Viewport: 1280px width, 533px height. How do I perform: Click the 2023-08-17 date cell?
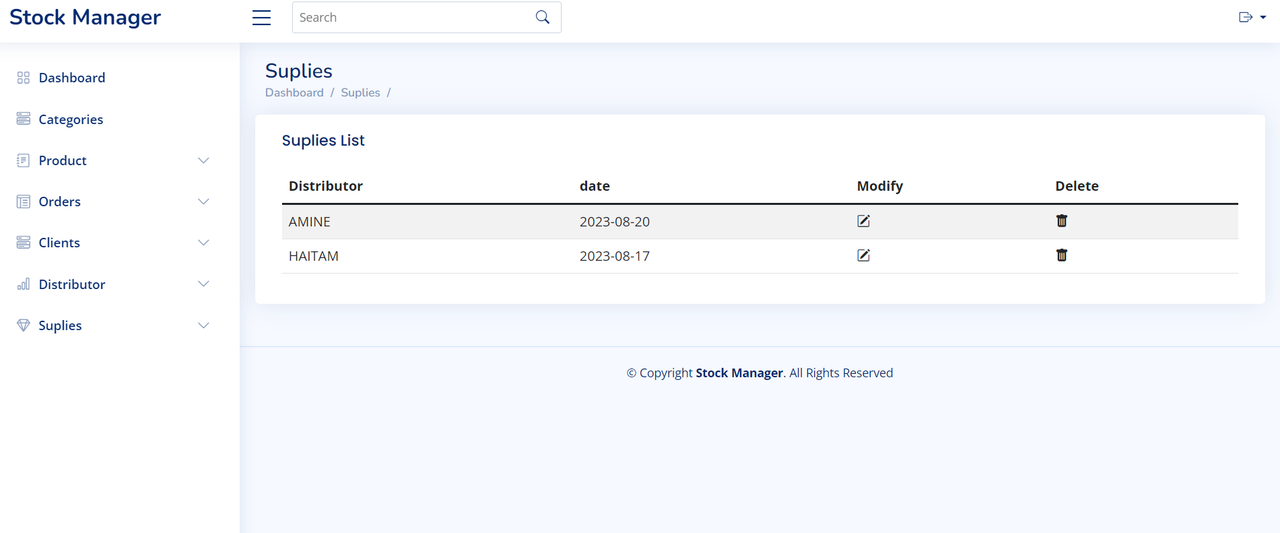[x=615, y=256]
